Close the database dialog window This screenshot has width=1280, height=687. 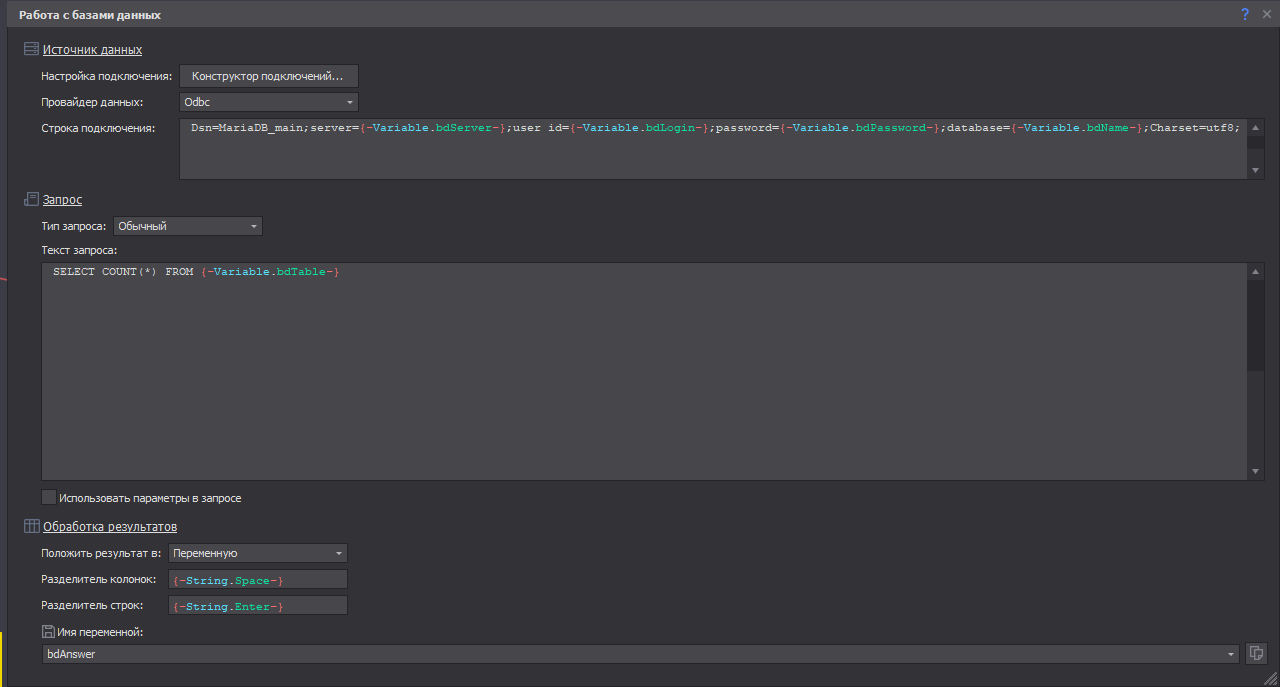tap(1266, 14)
